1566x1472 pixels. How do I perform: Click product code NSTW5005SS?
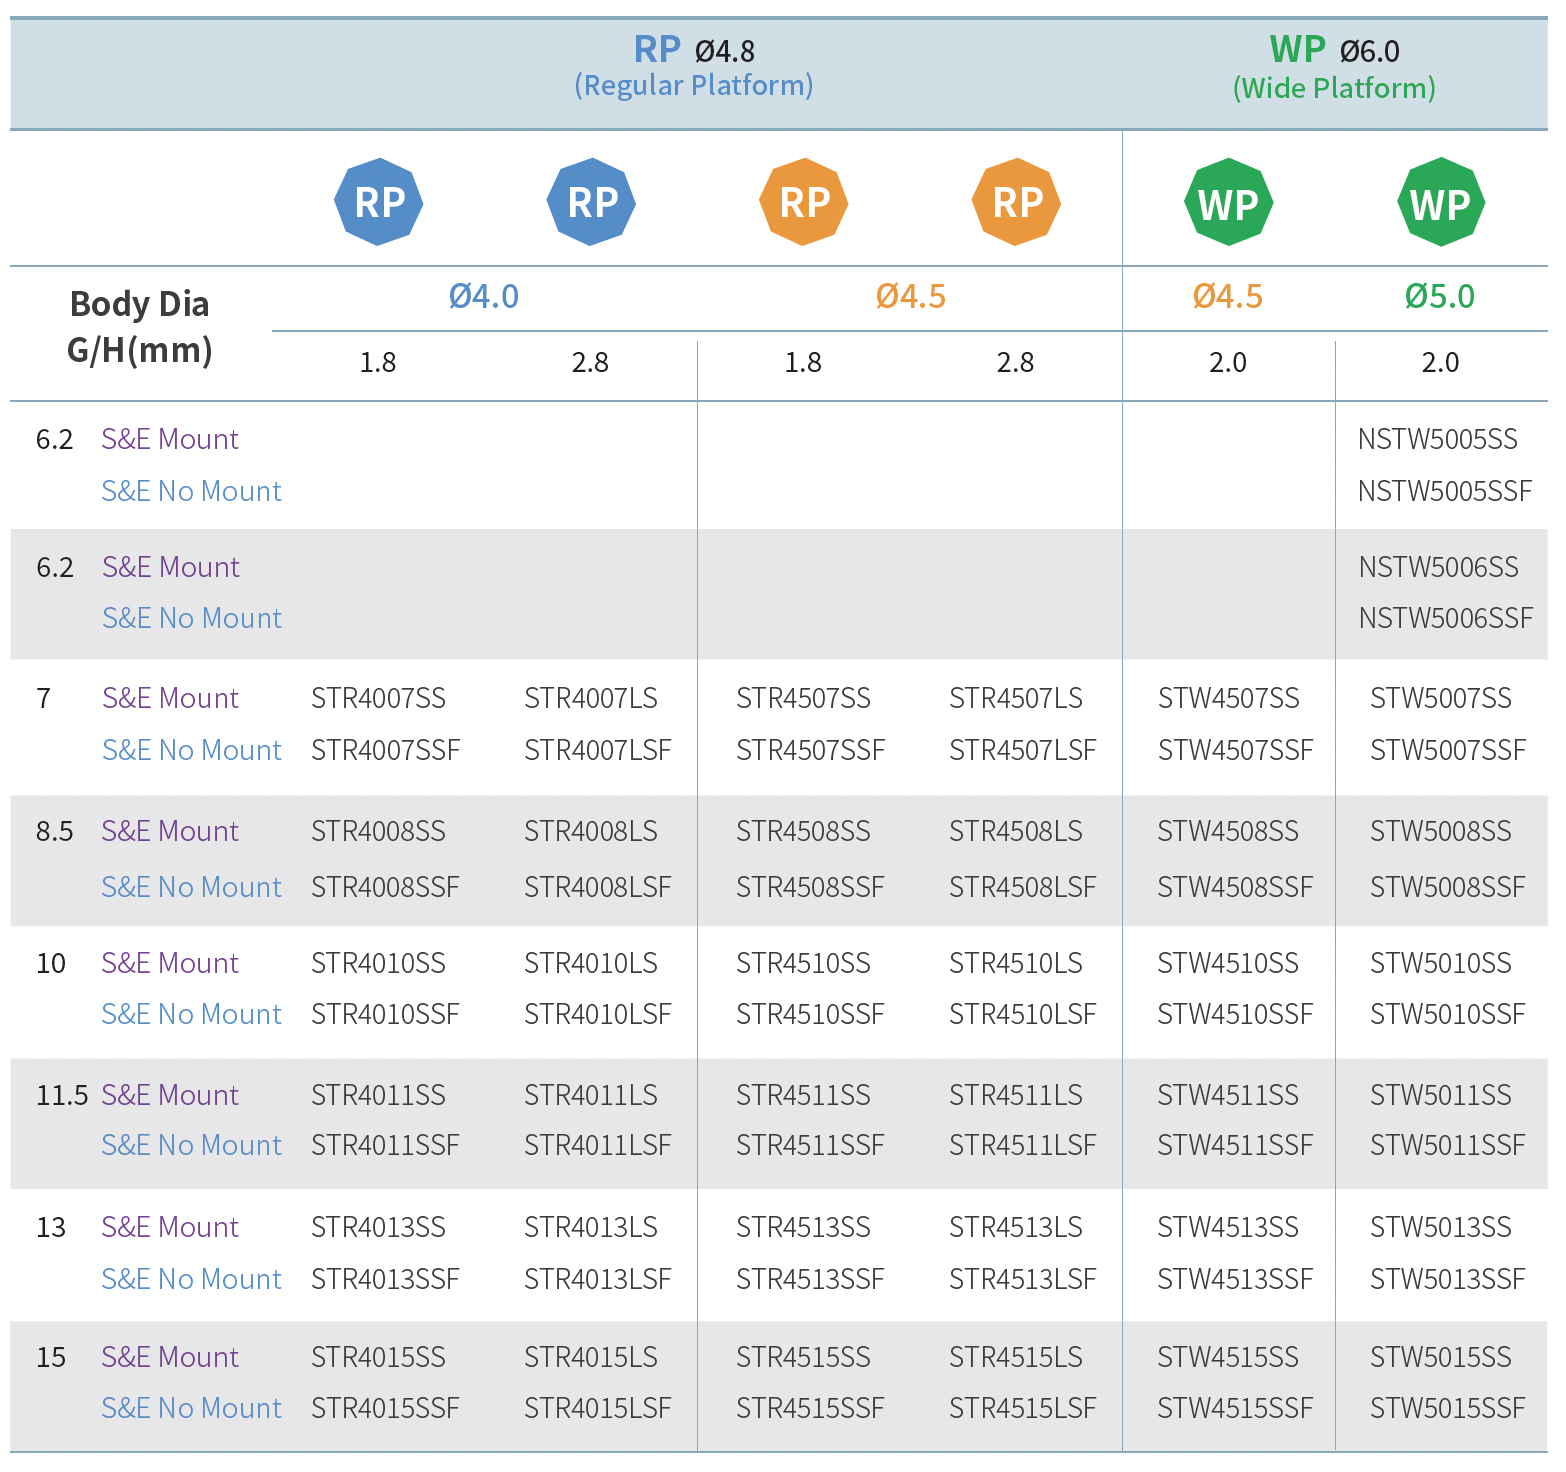click(x=1437, y=439)
